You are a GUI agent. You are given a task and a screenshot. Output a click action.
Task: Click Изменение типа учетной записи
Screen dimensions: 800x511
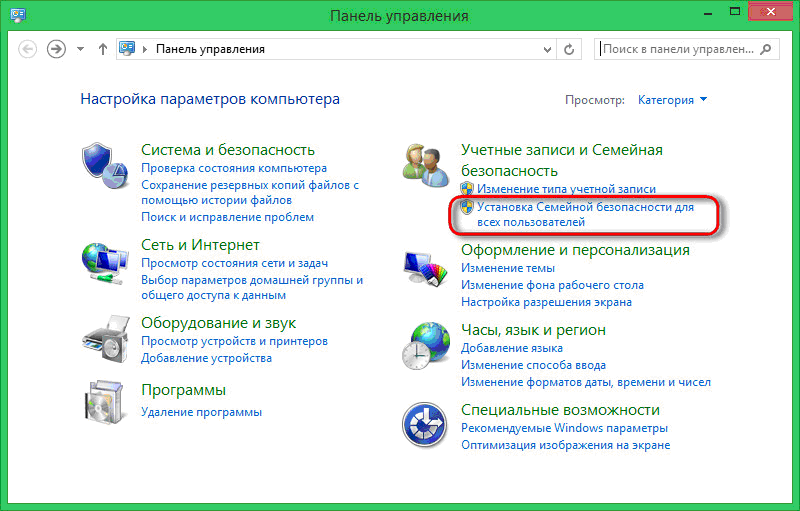pos(566,189)
